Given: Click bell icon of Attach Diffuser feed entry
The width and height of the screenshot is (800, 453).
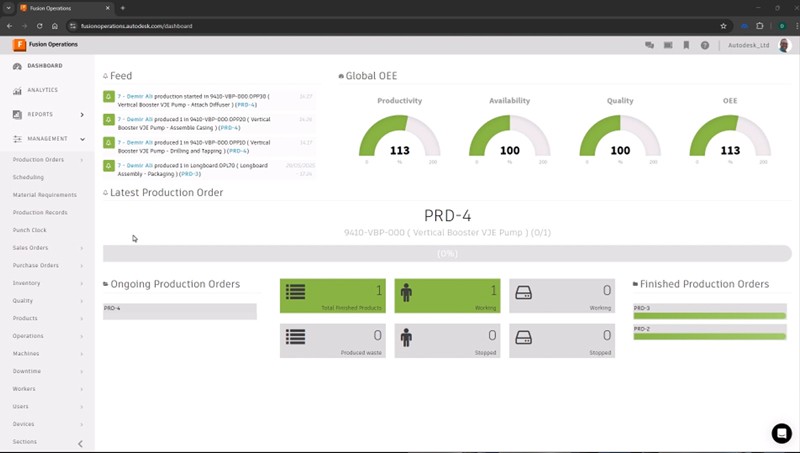Looking at the screenshot, I should click(x=109, y=96).
